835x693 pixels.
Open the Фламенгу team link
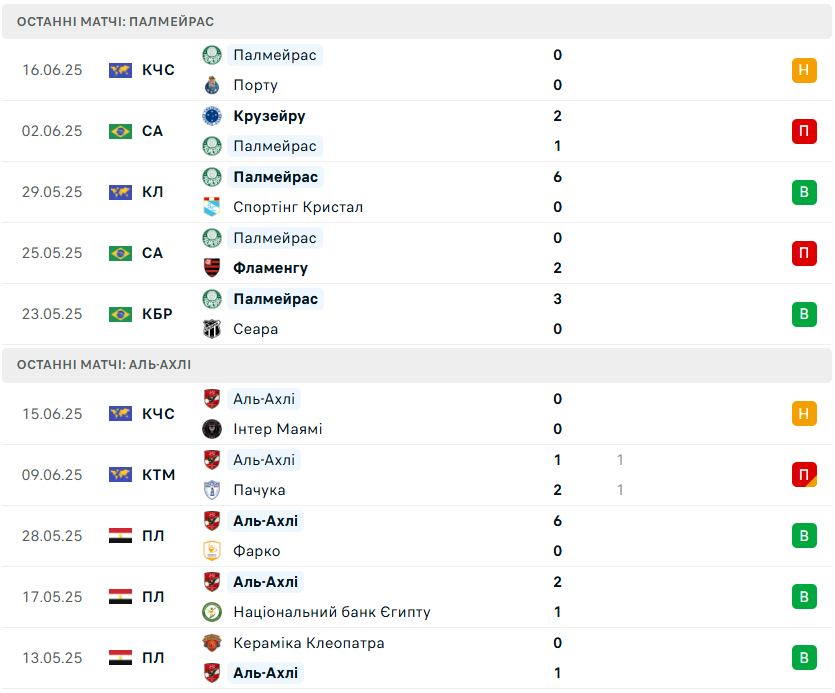tap(271, 268)
